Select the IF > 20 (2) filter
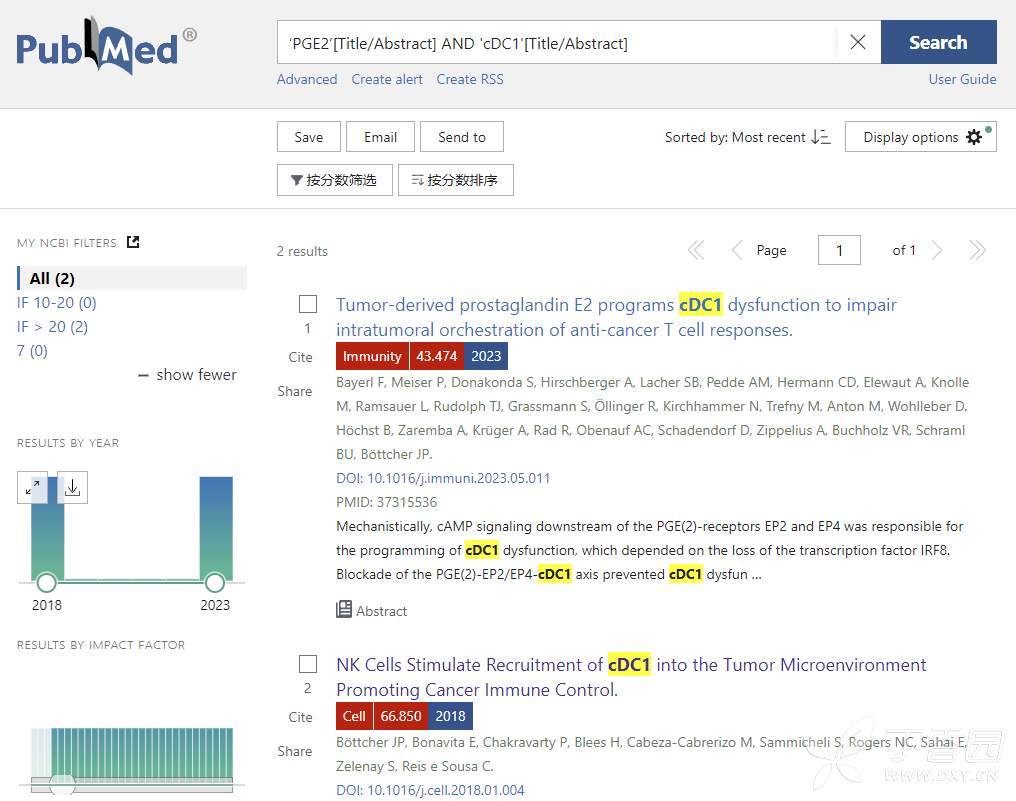Screen dimensions: 1016x801 pos(52,326)
